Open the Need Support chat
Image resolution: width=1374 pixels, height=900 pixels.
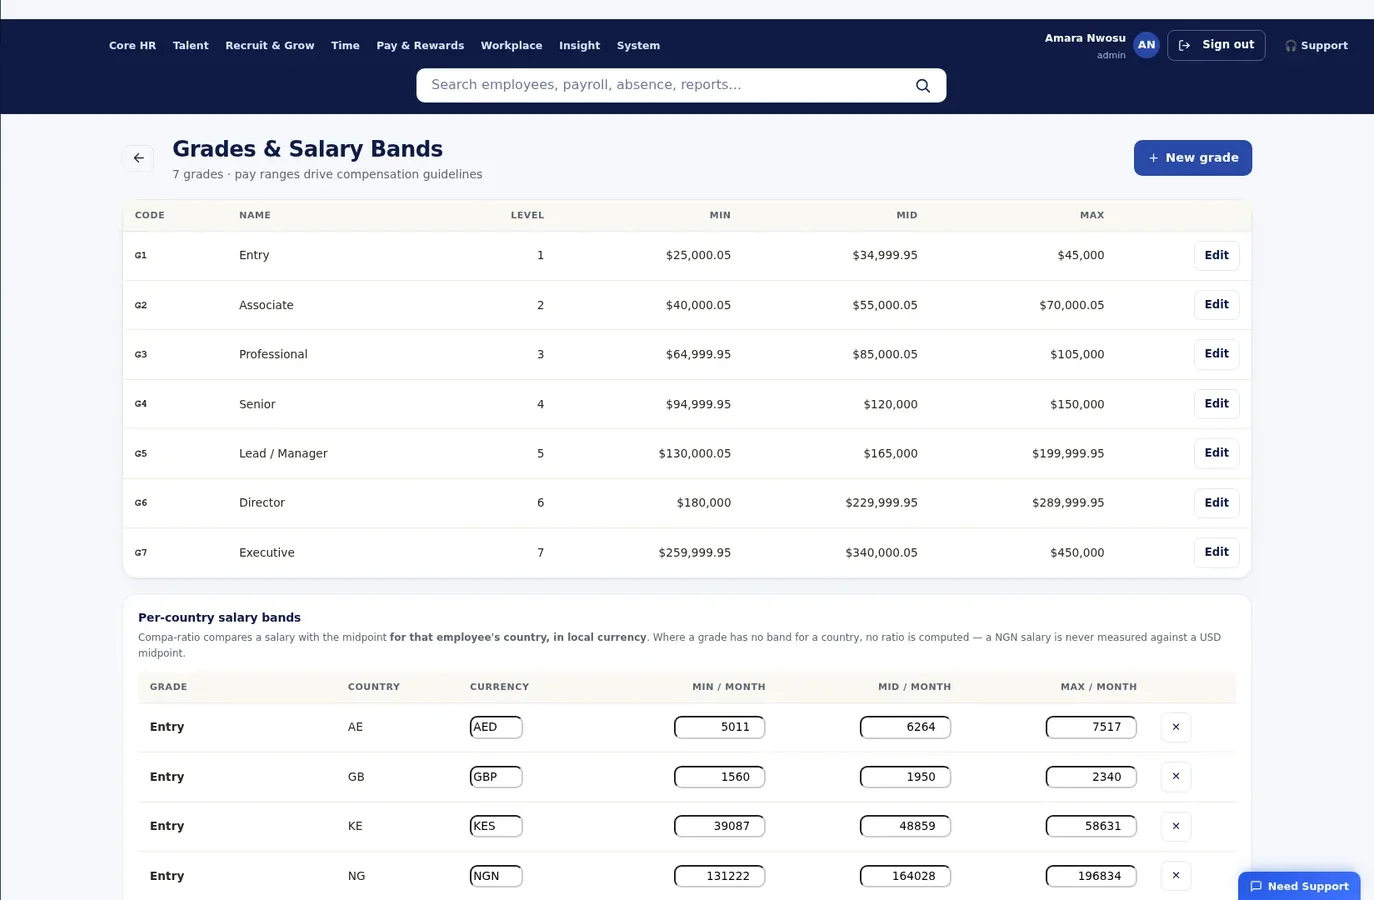pos(1299,886)
